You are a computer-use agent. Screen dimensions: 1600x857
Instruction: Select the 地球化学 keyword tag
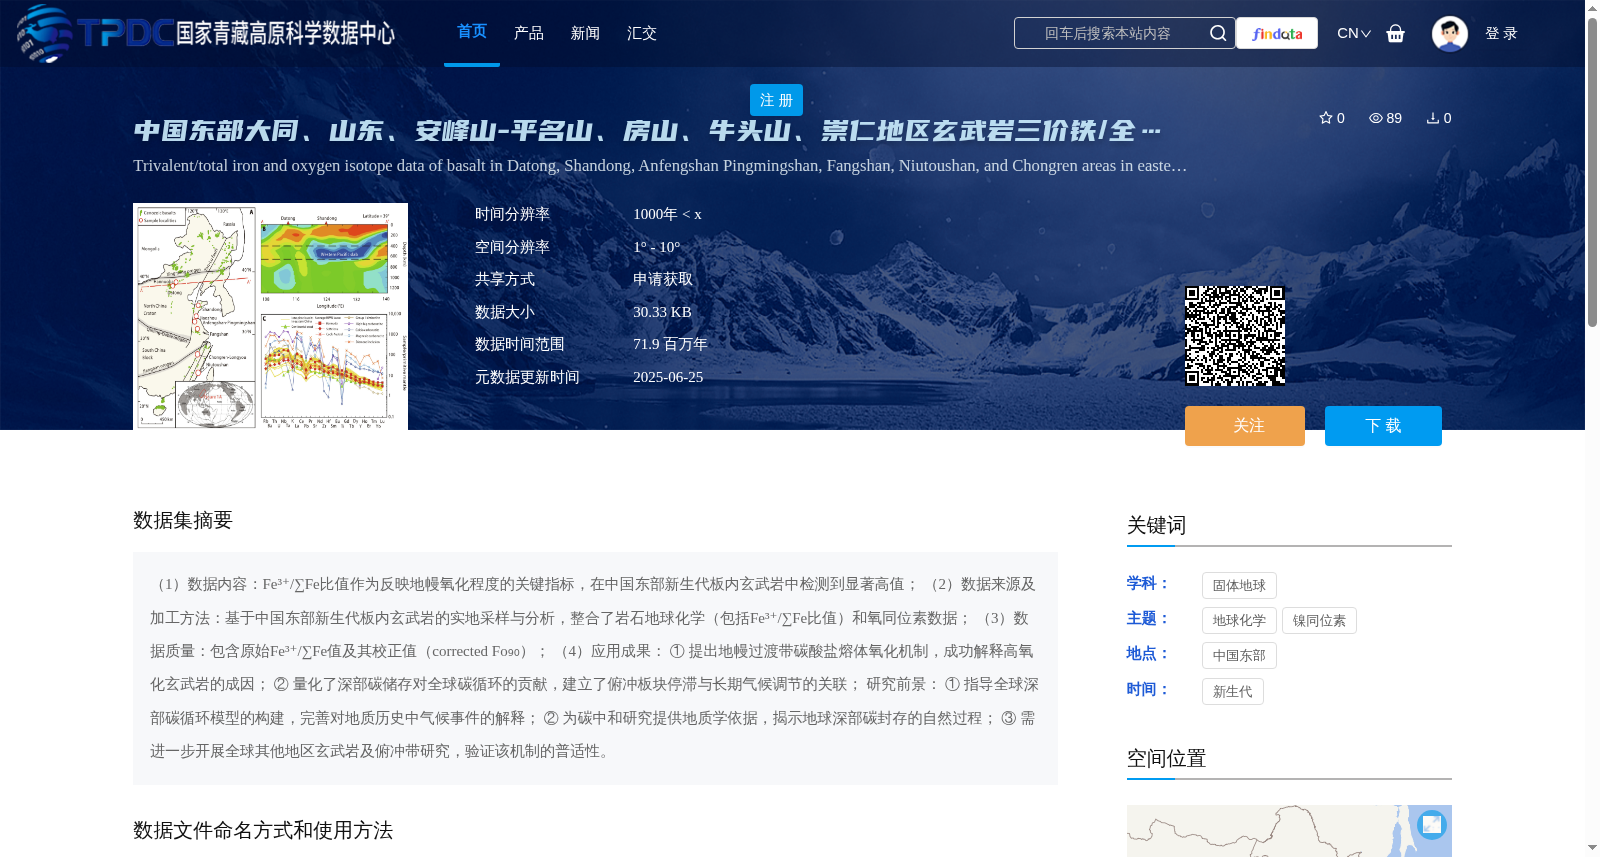pyautogui.click(x=1239, y=620)
